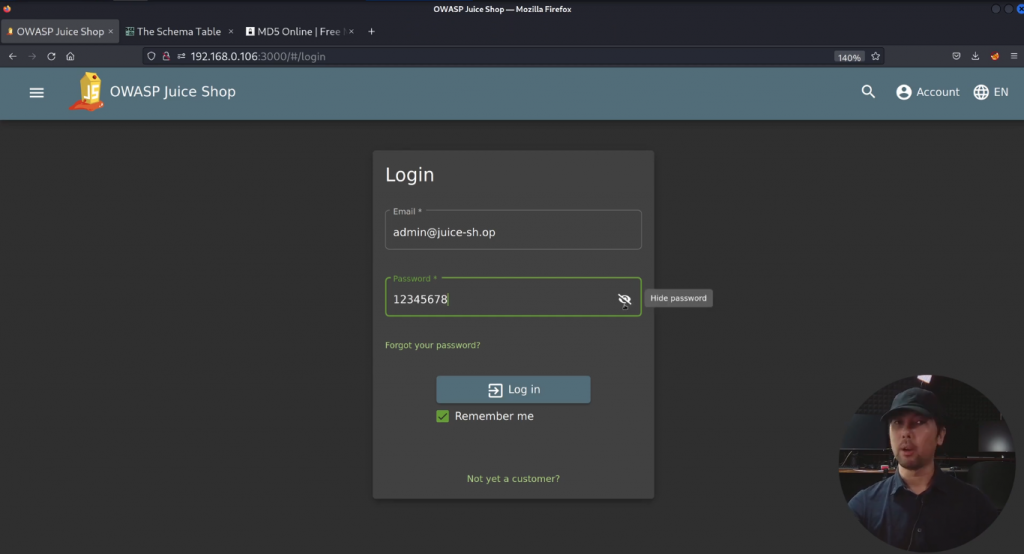Click the OWASP Juice Shop logo

click(88, 91)
